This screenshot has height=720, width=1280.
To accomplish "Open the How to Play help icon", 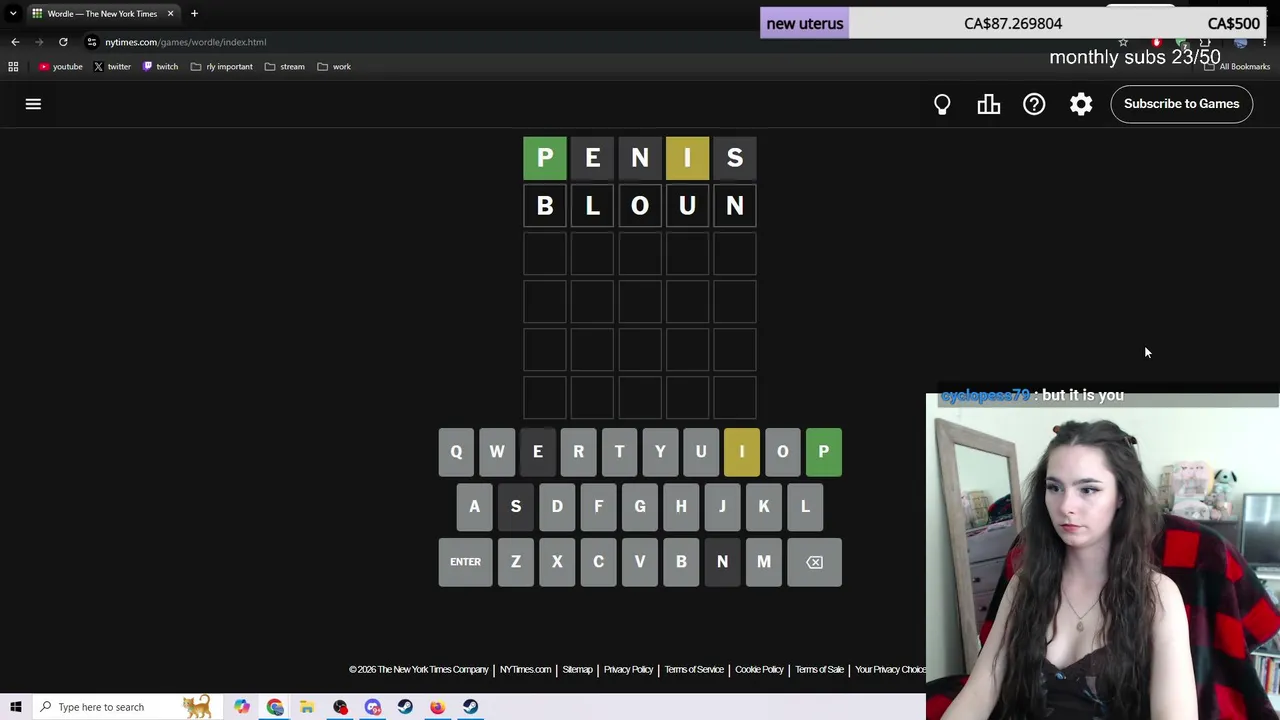I will (1034, 104).
